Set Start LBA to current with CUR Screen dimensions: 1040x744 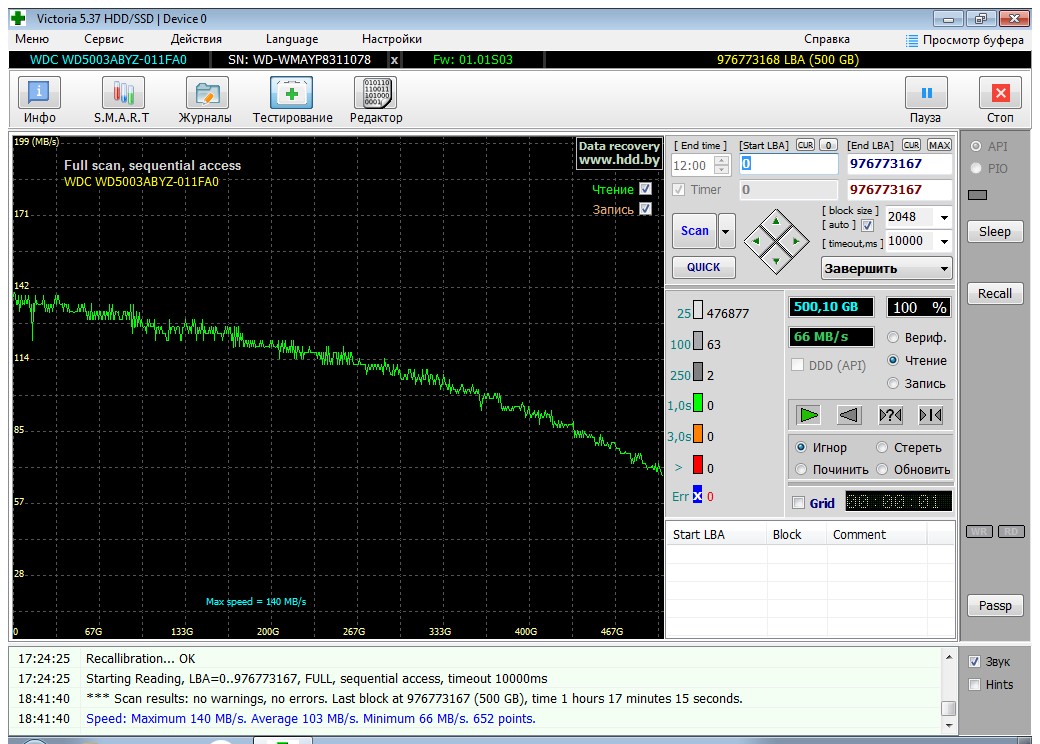point(805,145)
